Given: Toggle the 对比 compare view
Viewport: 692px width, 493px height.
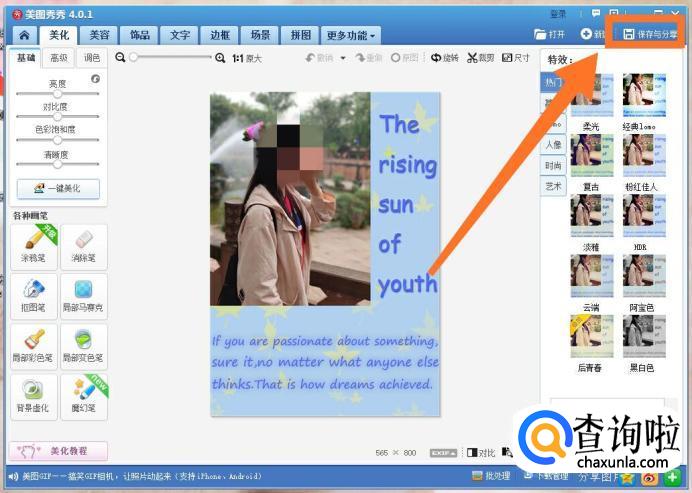Looking at the screenshot, I should click(481, 453).
